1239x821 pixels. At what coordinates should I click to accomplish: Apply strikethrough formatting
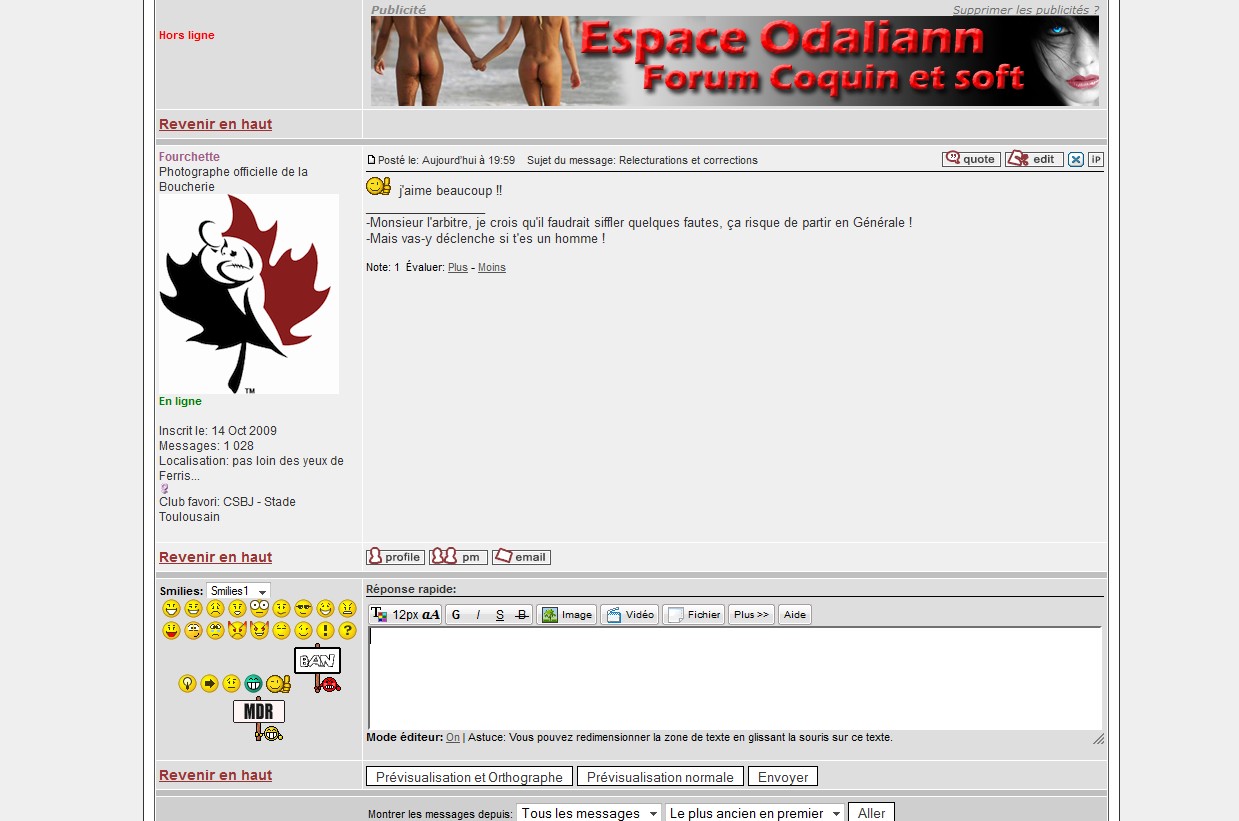point(522,615)
